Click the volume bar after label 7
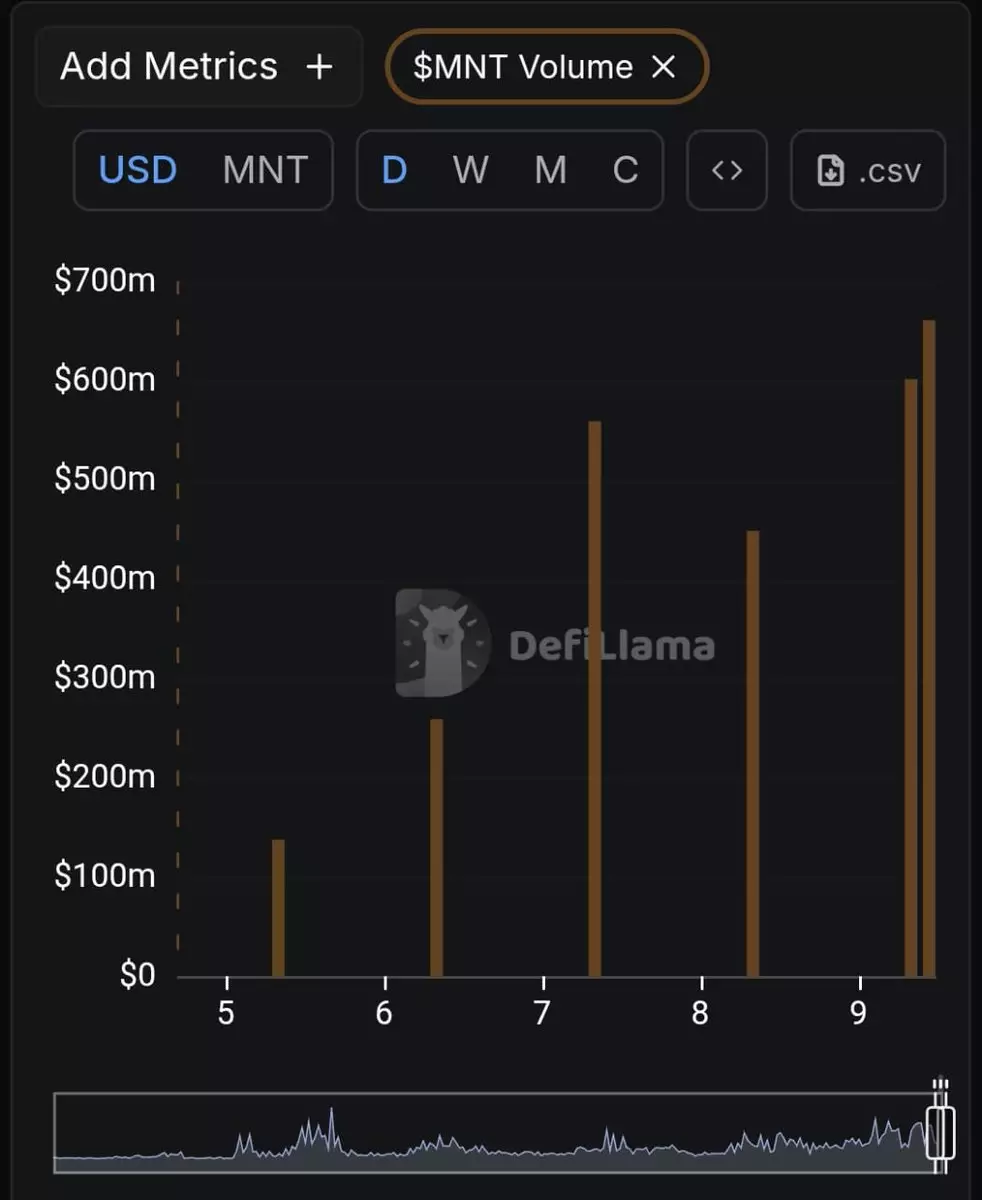Viewport: 982px width, 1200px height. [595, 698]
